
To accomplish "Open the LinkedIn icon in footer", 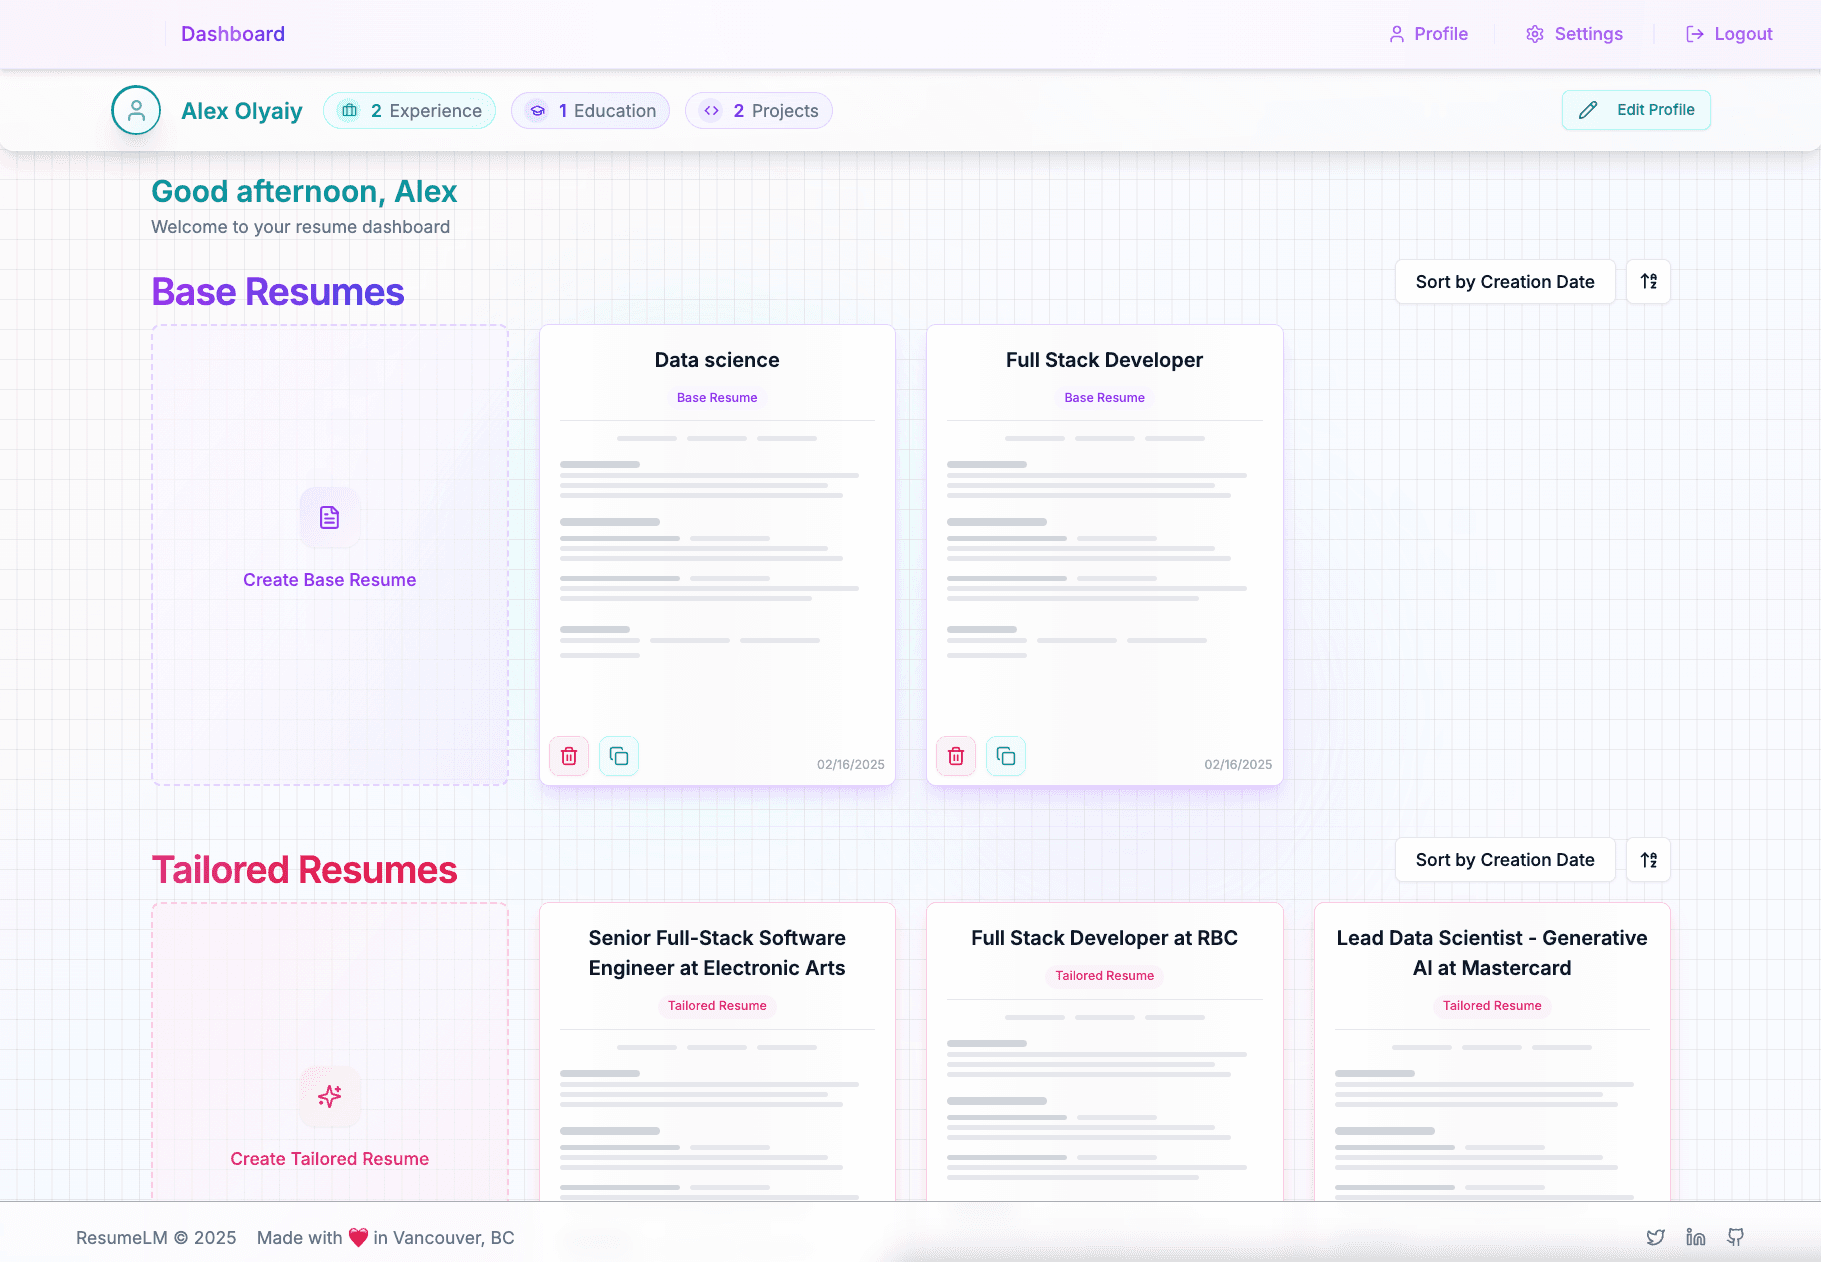I will [x=1695, y=1237].
